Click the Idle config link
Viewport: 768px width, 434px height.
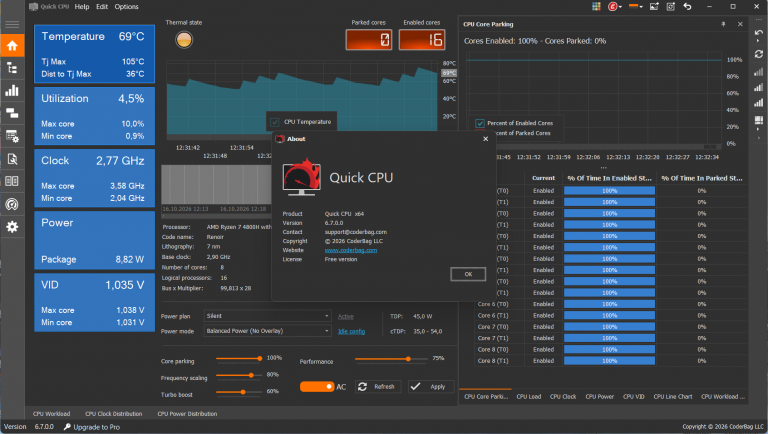351,332
